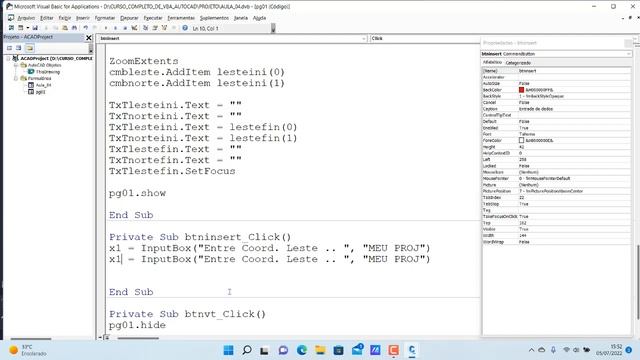The image size is (640, 360).
Task: Open the Suplementos menu
Action: 214,18
